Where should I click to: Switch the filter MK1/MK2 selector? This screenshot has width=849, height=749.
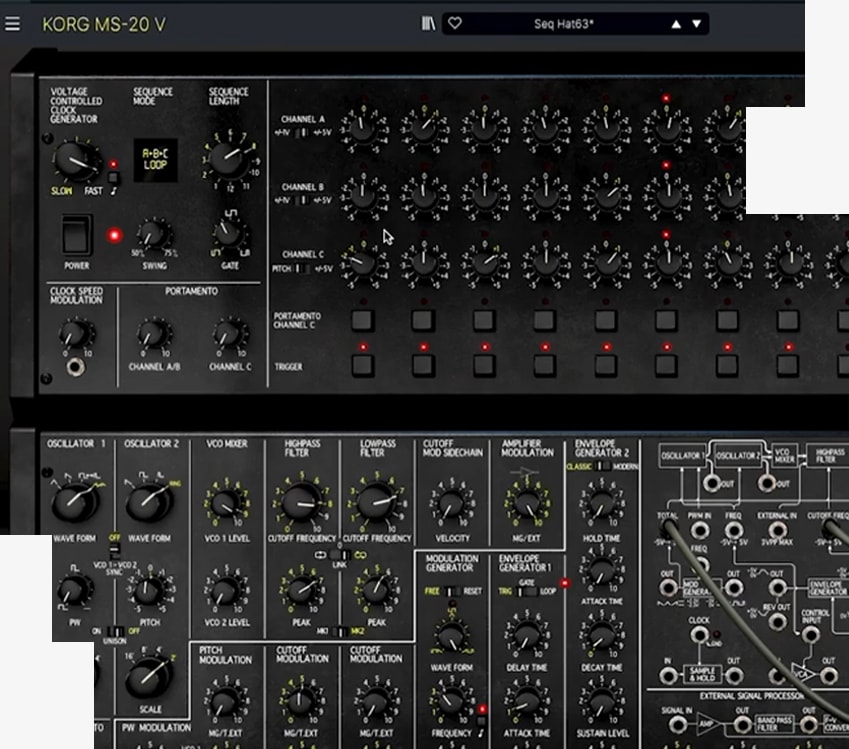pos(340,631)
